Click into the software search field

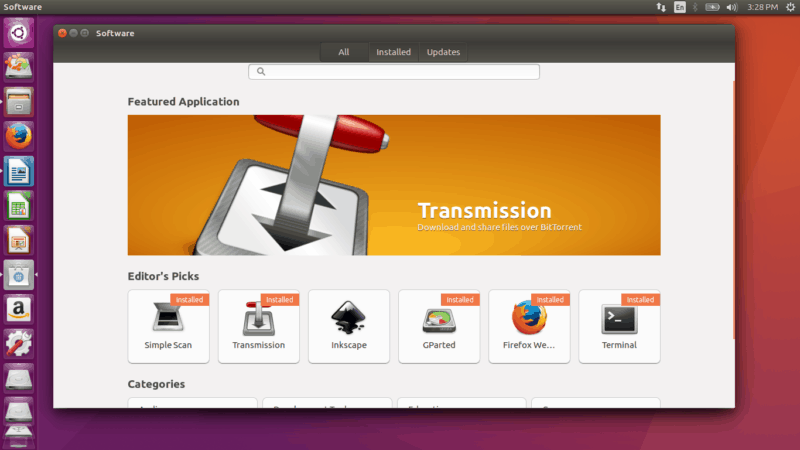394,71
